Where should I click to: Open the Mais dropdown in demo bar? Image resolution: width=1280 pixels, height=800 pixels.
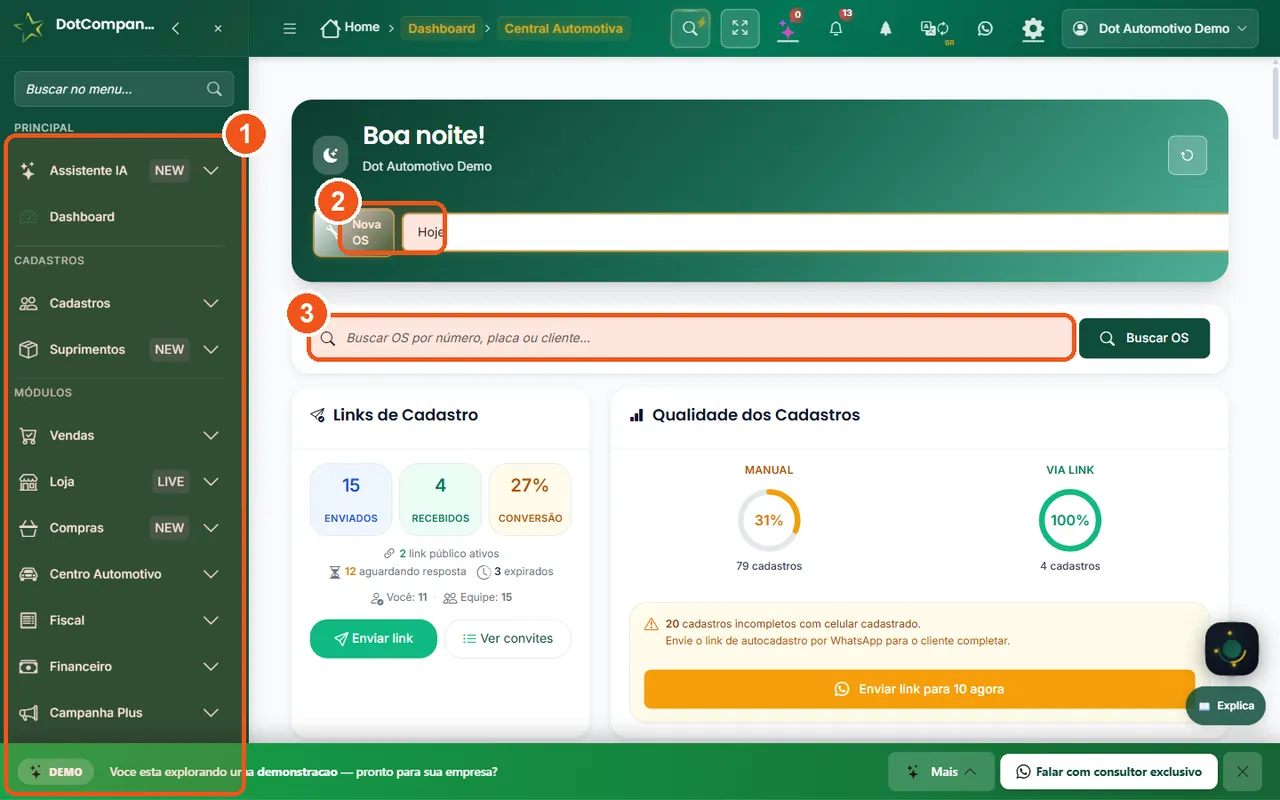[941, 772]
